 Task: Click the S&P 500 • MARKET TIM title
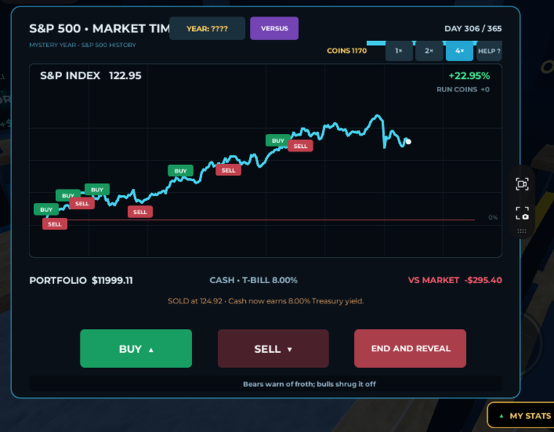click(x=99, y=28)
